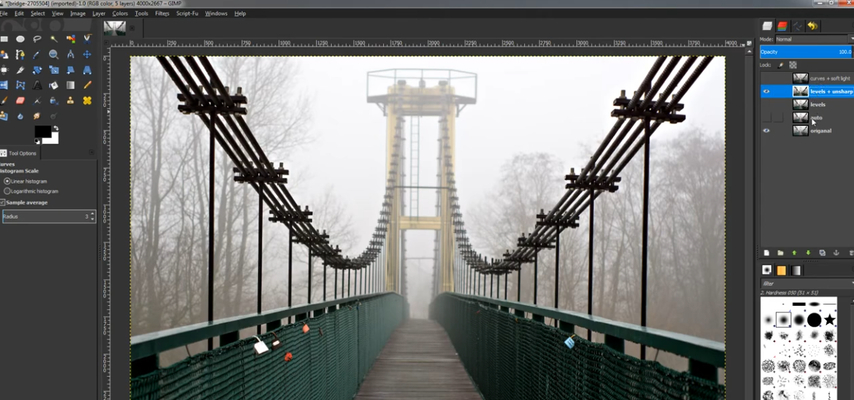The width and height of the screenshot is (854, 400).
Task: Choose the Heal tool
Action: tap(87, 100)
